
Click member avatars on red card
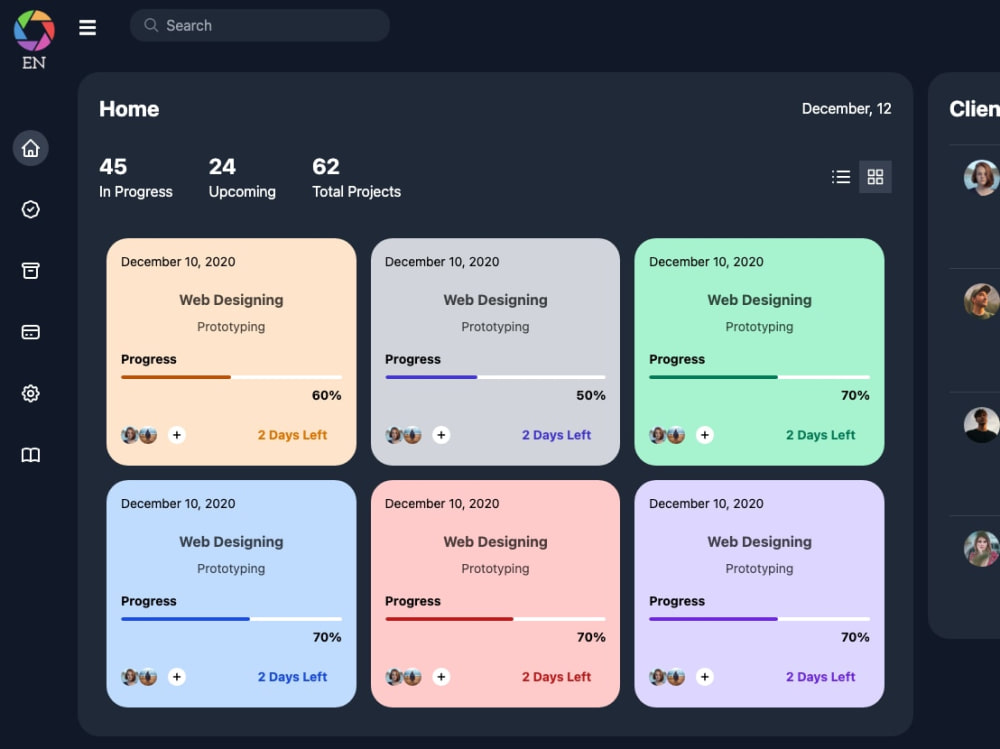coord(403,677)
